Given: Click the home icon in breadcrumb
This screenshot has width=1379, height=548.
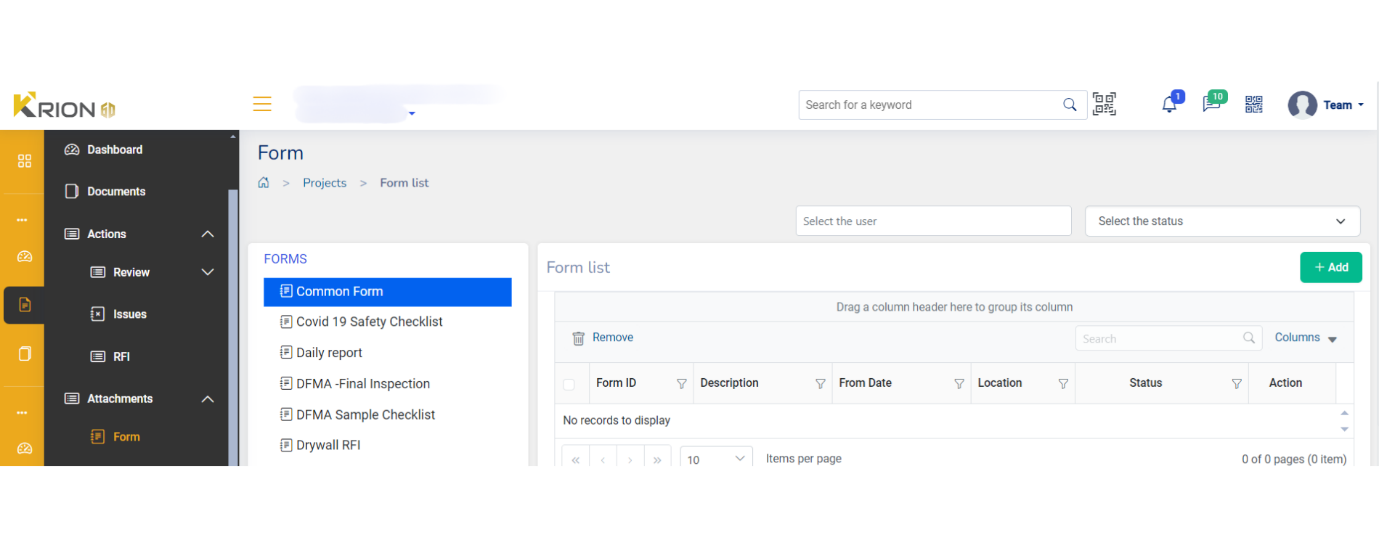Looking at the screenshot, I should point(264,183).
